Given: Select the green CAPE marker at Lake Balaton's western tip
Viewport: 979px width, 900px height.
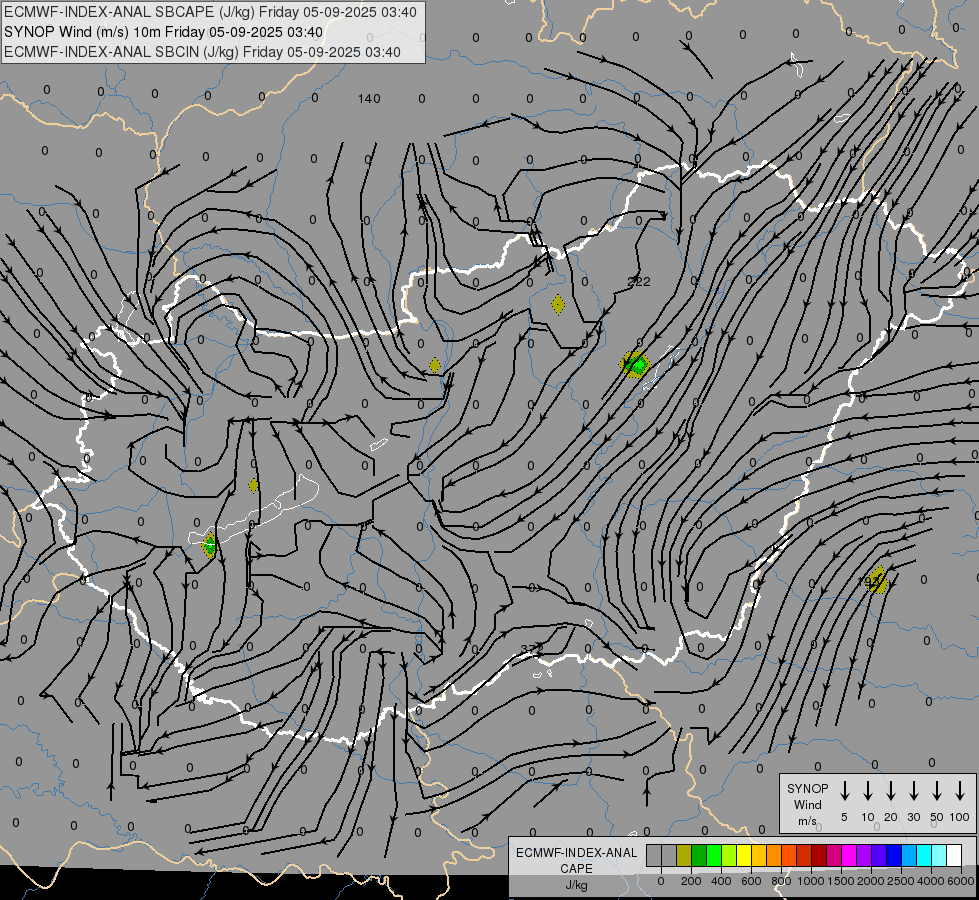Looking at the screenshot, I should pos(210,545).
